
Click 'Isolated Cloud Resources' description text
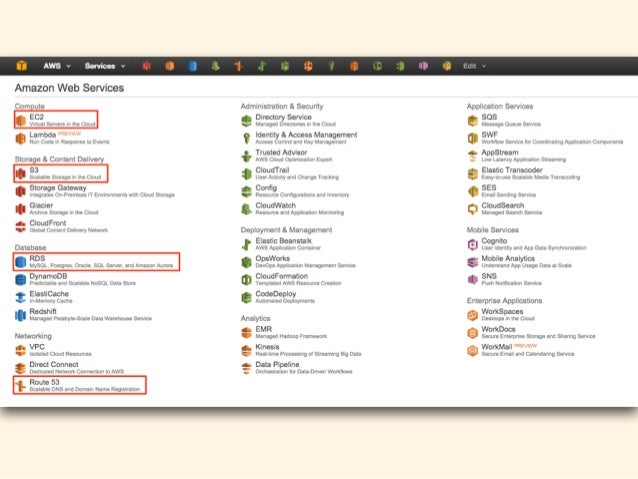click(x=60, y=354)
